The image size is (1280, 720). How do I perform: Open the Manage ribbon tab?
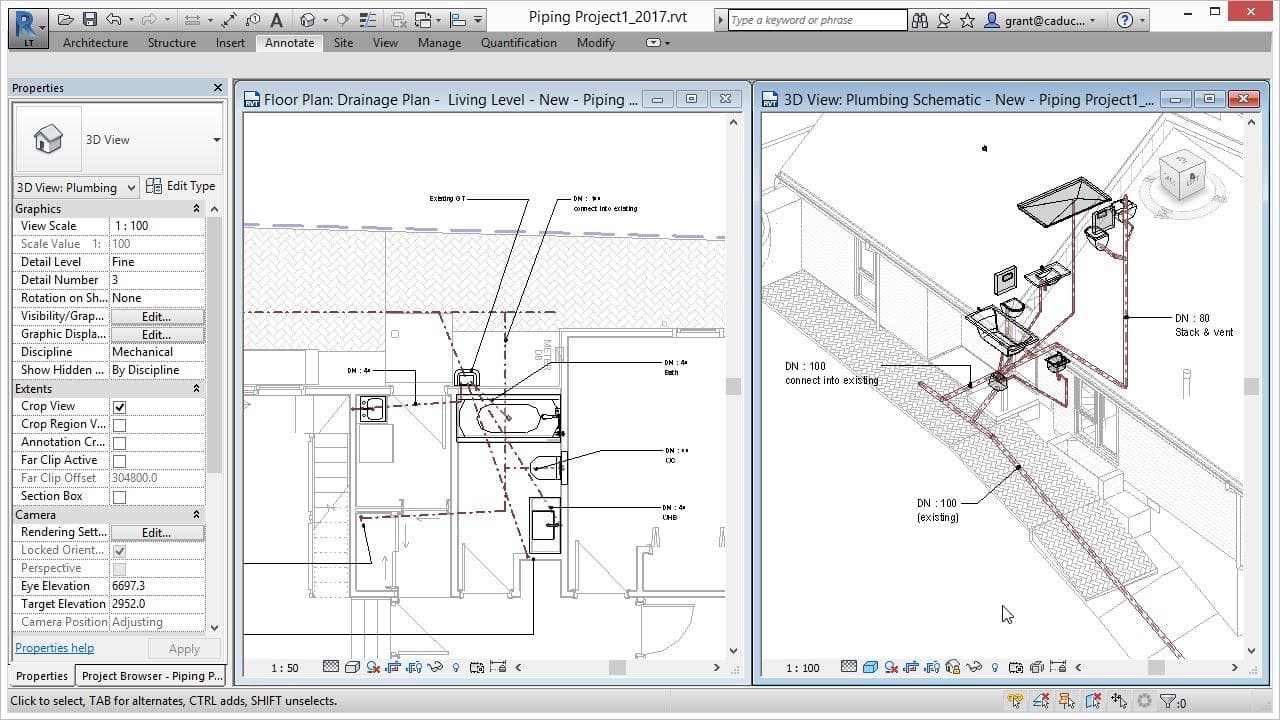[x=439, y=43]
